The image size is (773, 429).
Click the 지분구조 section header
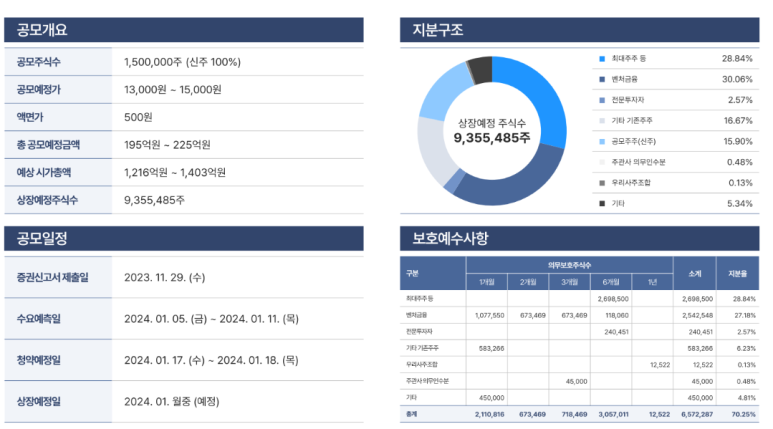pos(580,30)
